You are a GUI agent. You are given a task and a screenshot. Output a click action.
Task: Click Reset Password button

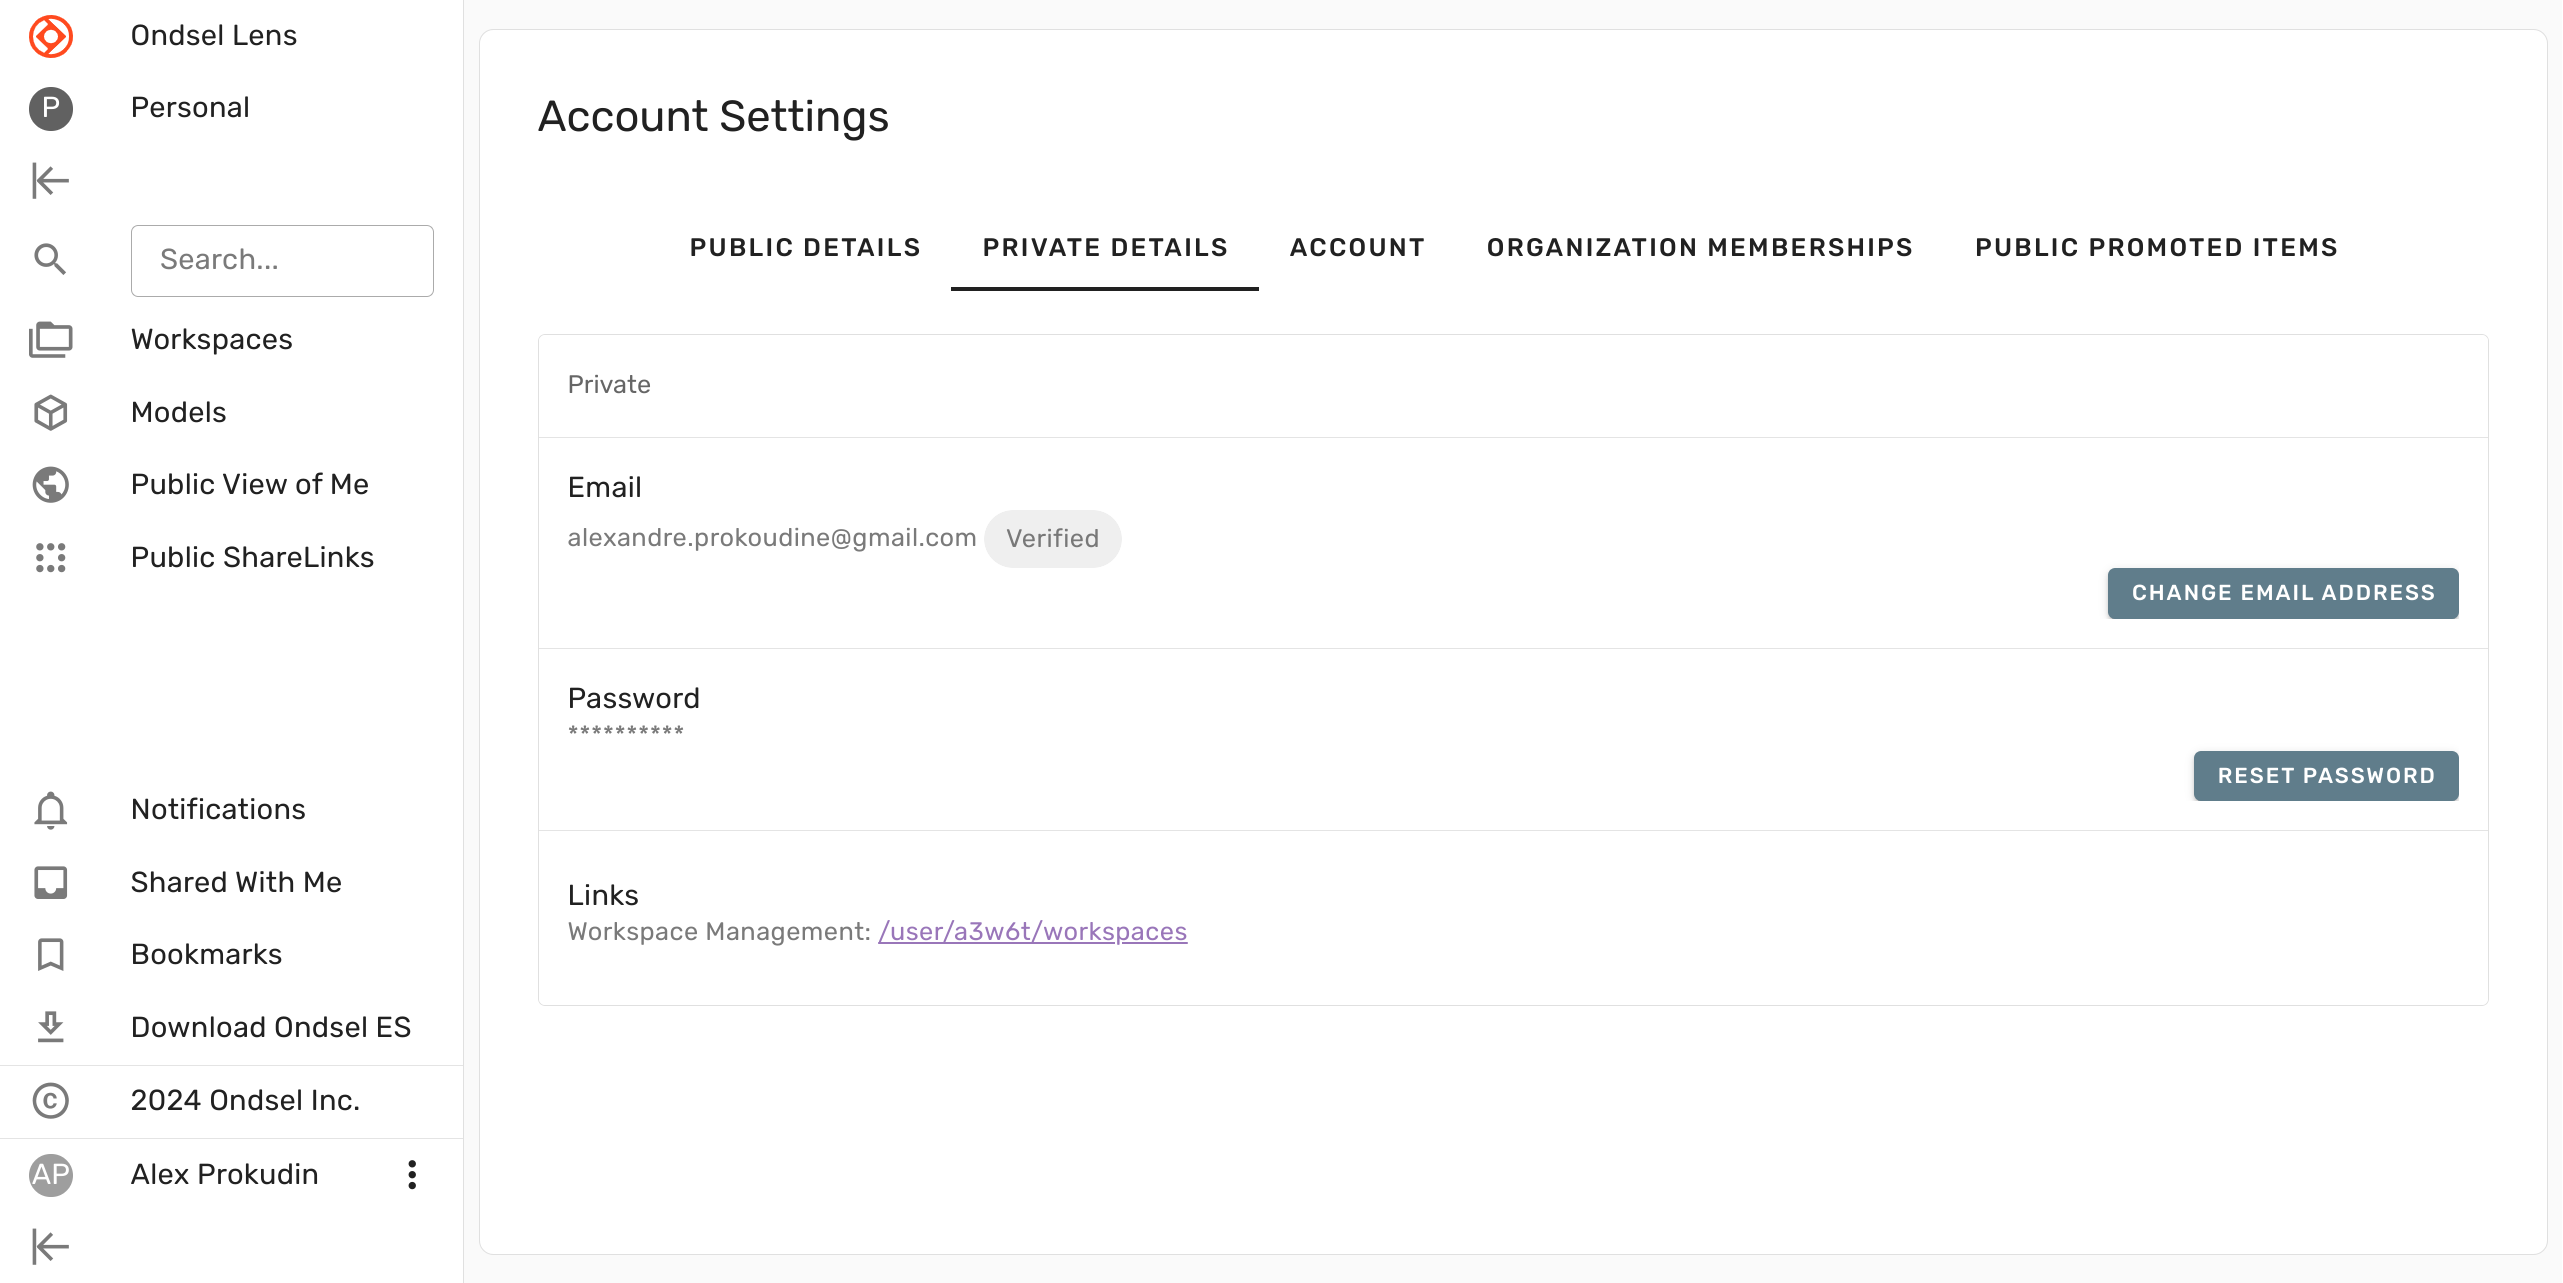(2325, 776)
